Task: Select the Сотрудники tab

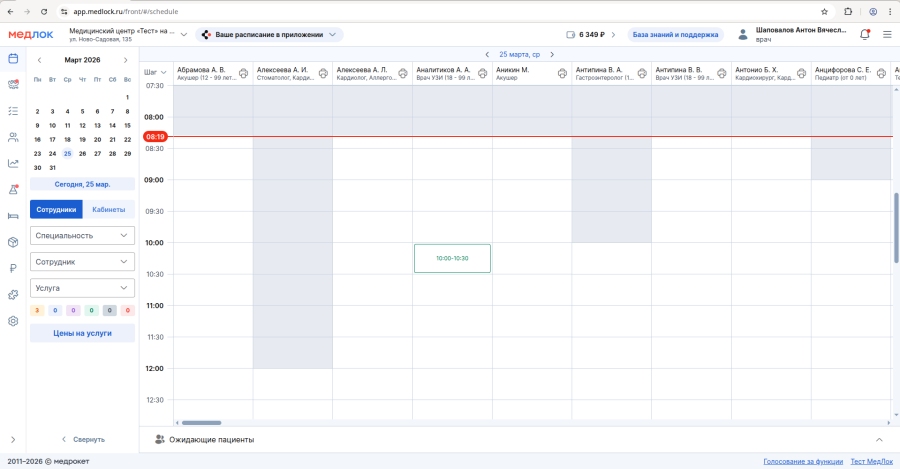Action: [x=56, y=210]
